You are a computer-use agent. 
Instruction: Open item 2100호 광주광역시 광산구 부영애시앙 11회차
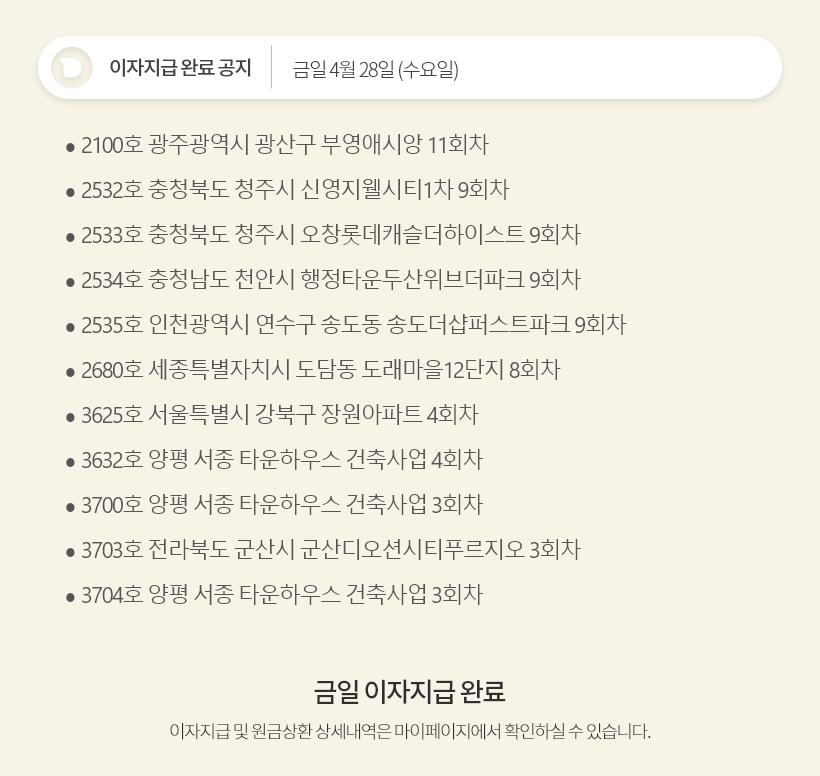(284, 145)
